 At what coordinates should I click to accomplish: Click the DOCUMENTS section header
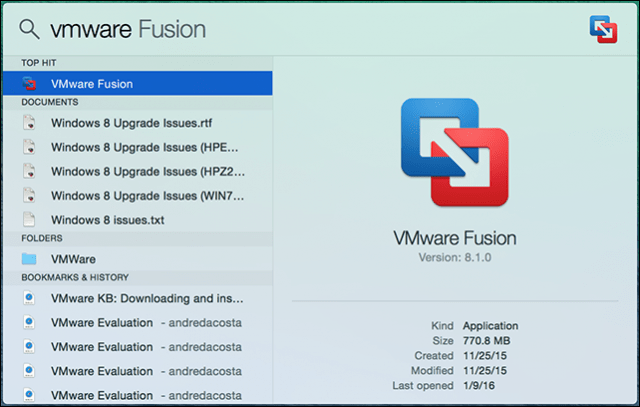point(50,102)
